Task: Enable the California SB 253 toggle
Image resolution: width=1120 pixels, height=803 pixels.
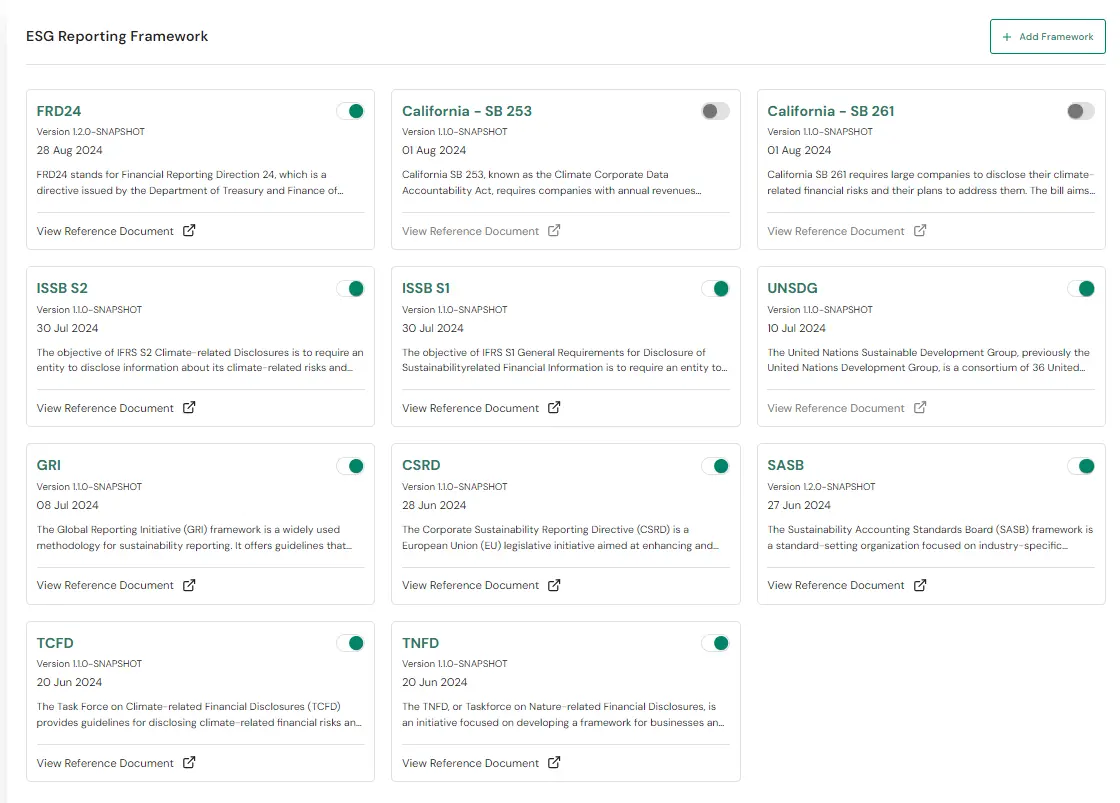Action: coord(715,111)
